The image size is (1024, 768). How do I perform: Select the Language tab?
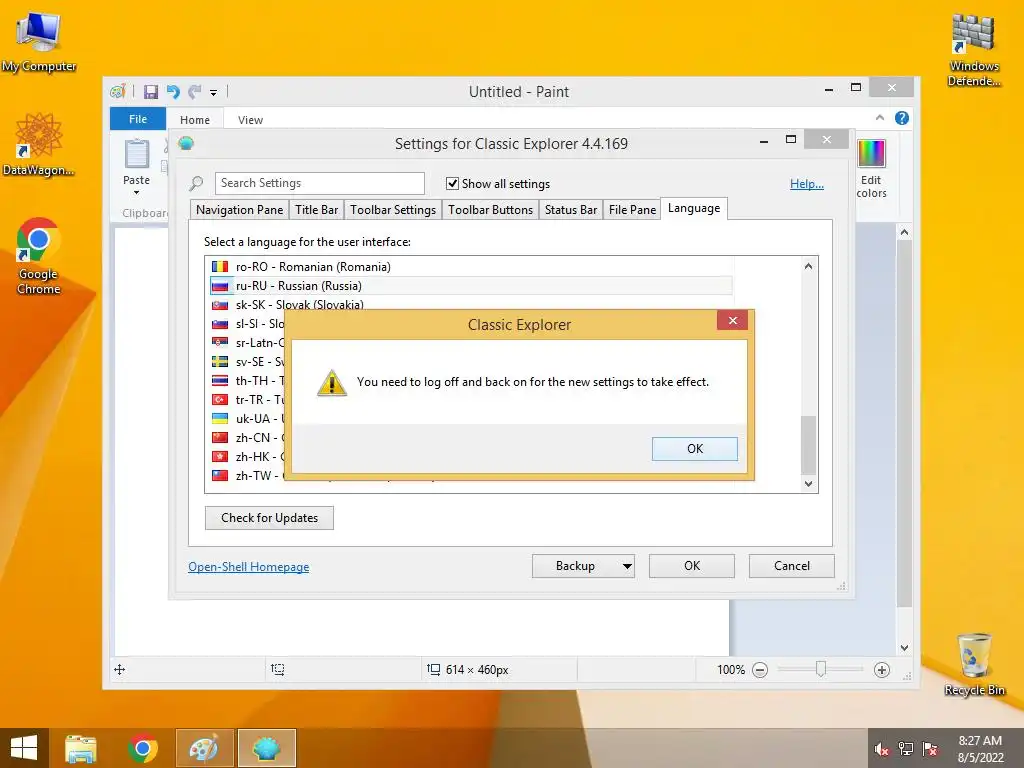[x=694, y=208]
